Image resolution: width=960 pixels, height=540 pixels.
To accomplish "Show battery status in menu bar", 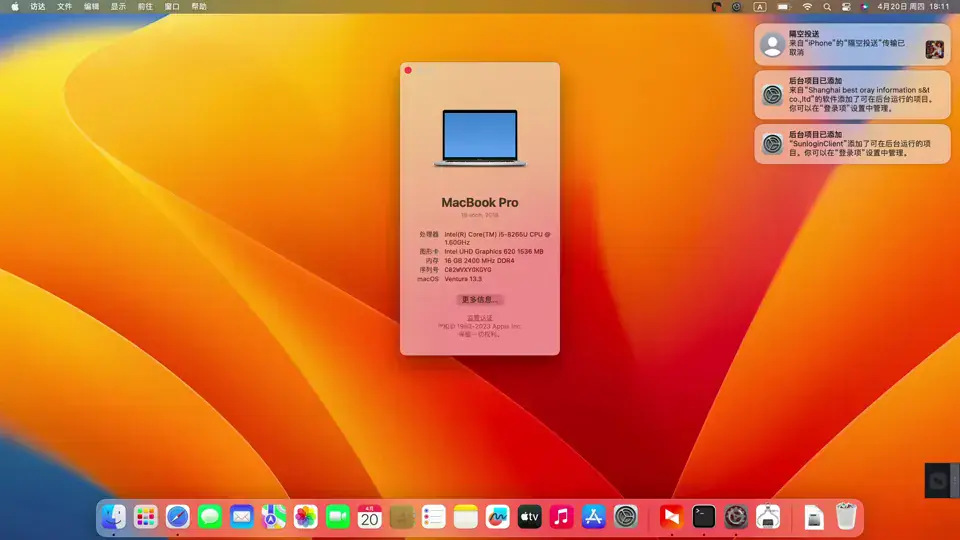I will [784, 7].
